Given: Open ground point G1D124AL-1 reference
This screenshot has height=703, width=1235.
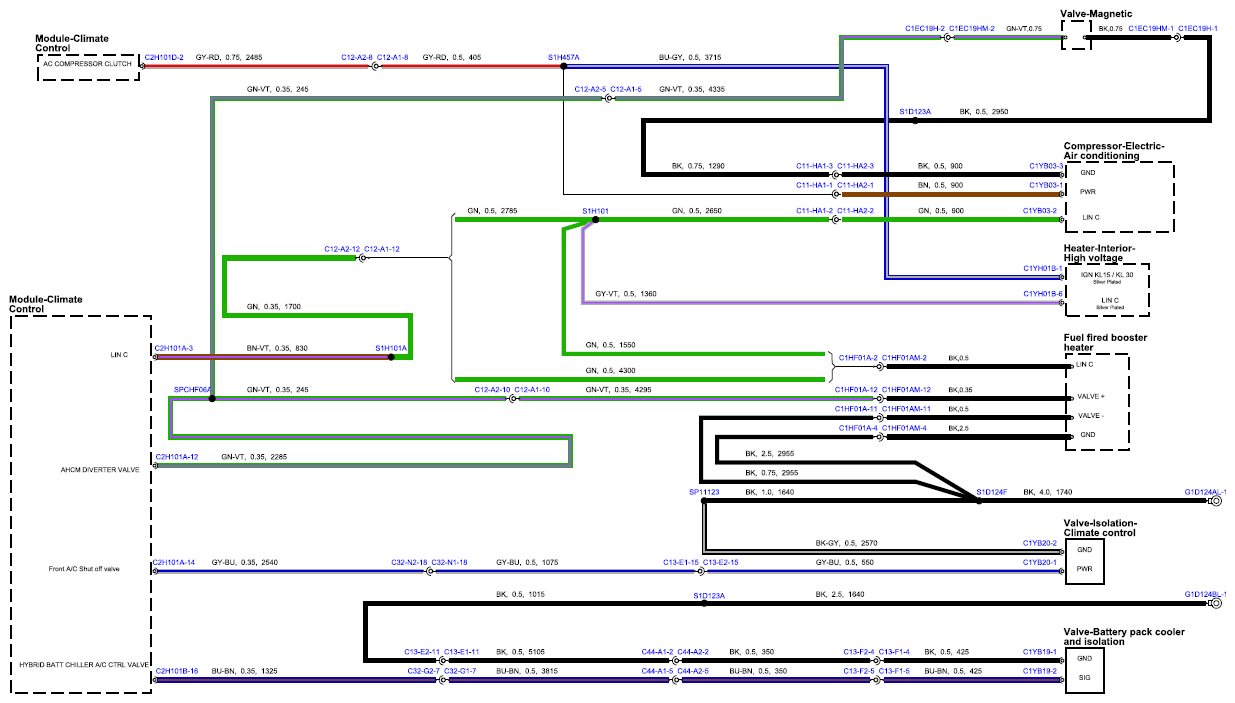Looking at the screenshot, I should 1205,492.
